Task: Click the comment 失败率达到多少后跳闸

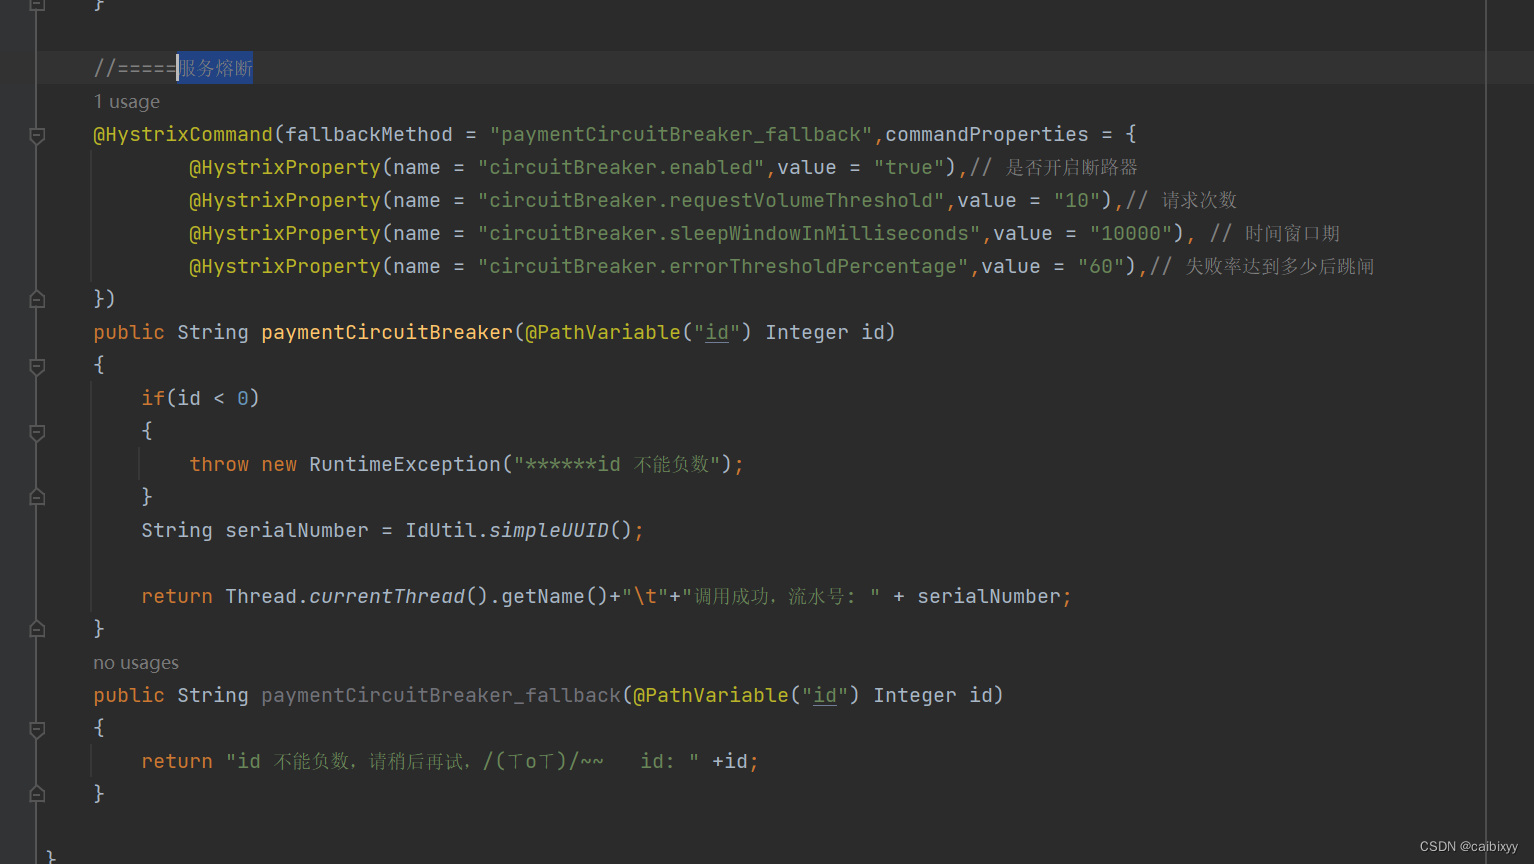Action: click(x=1280, y=266)
